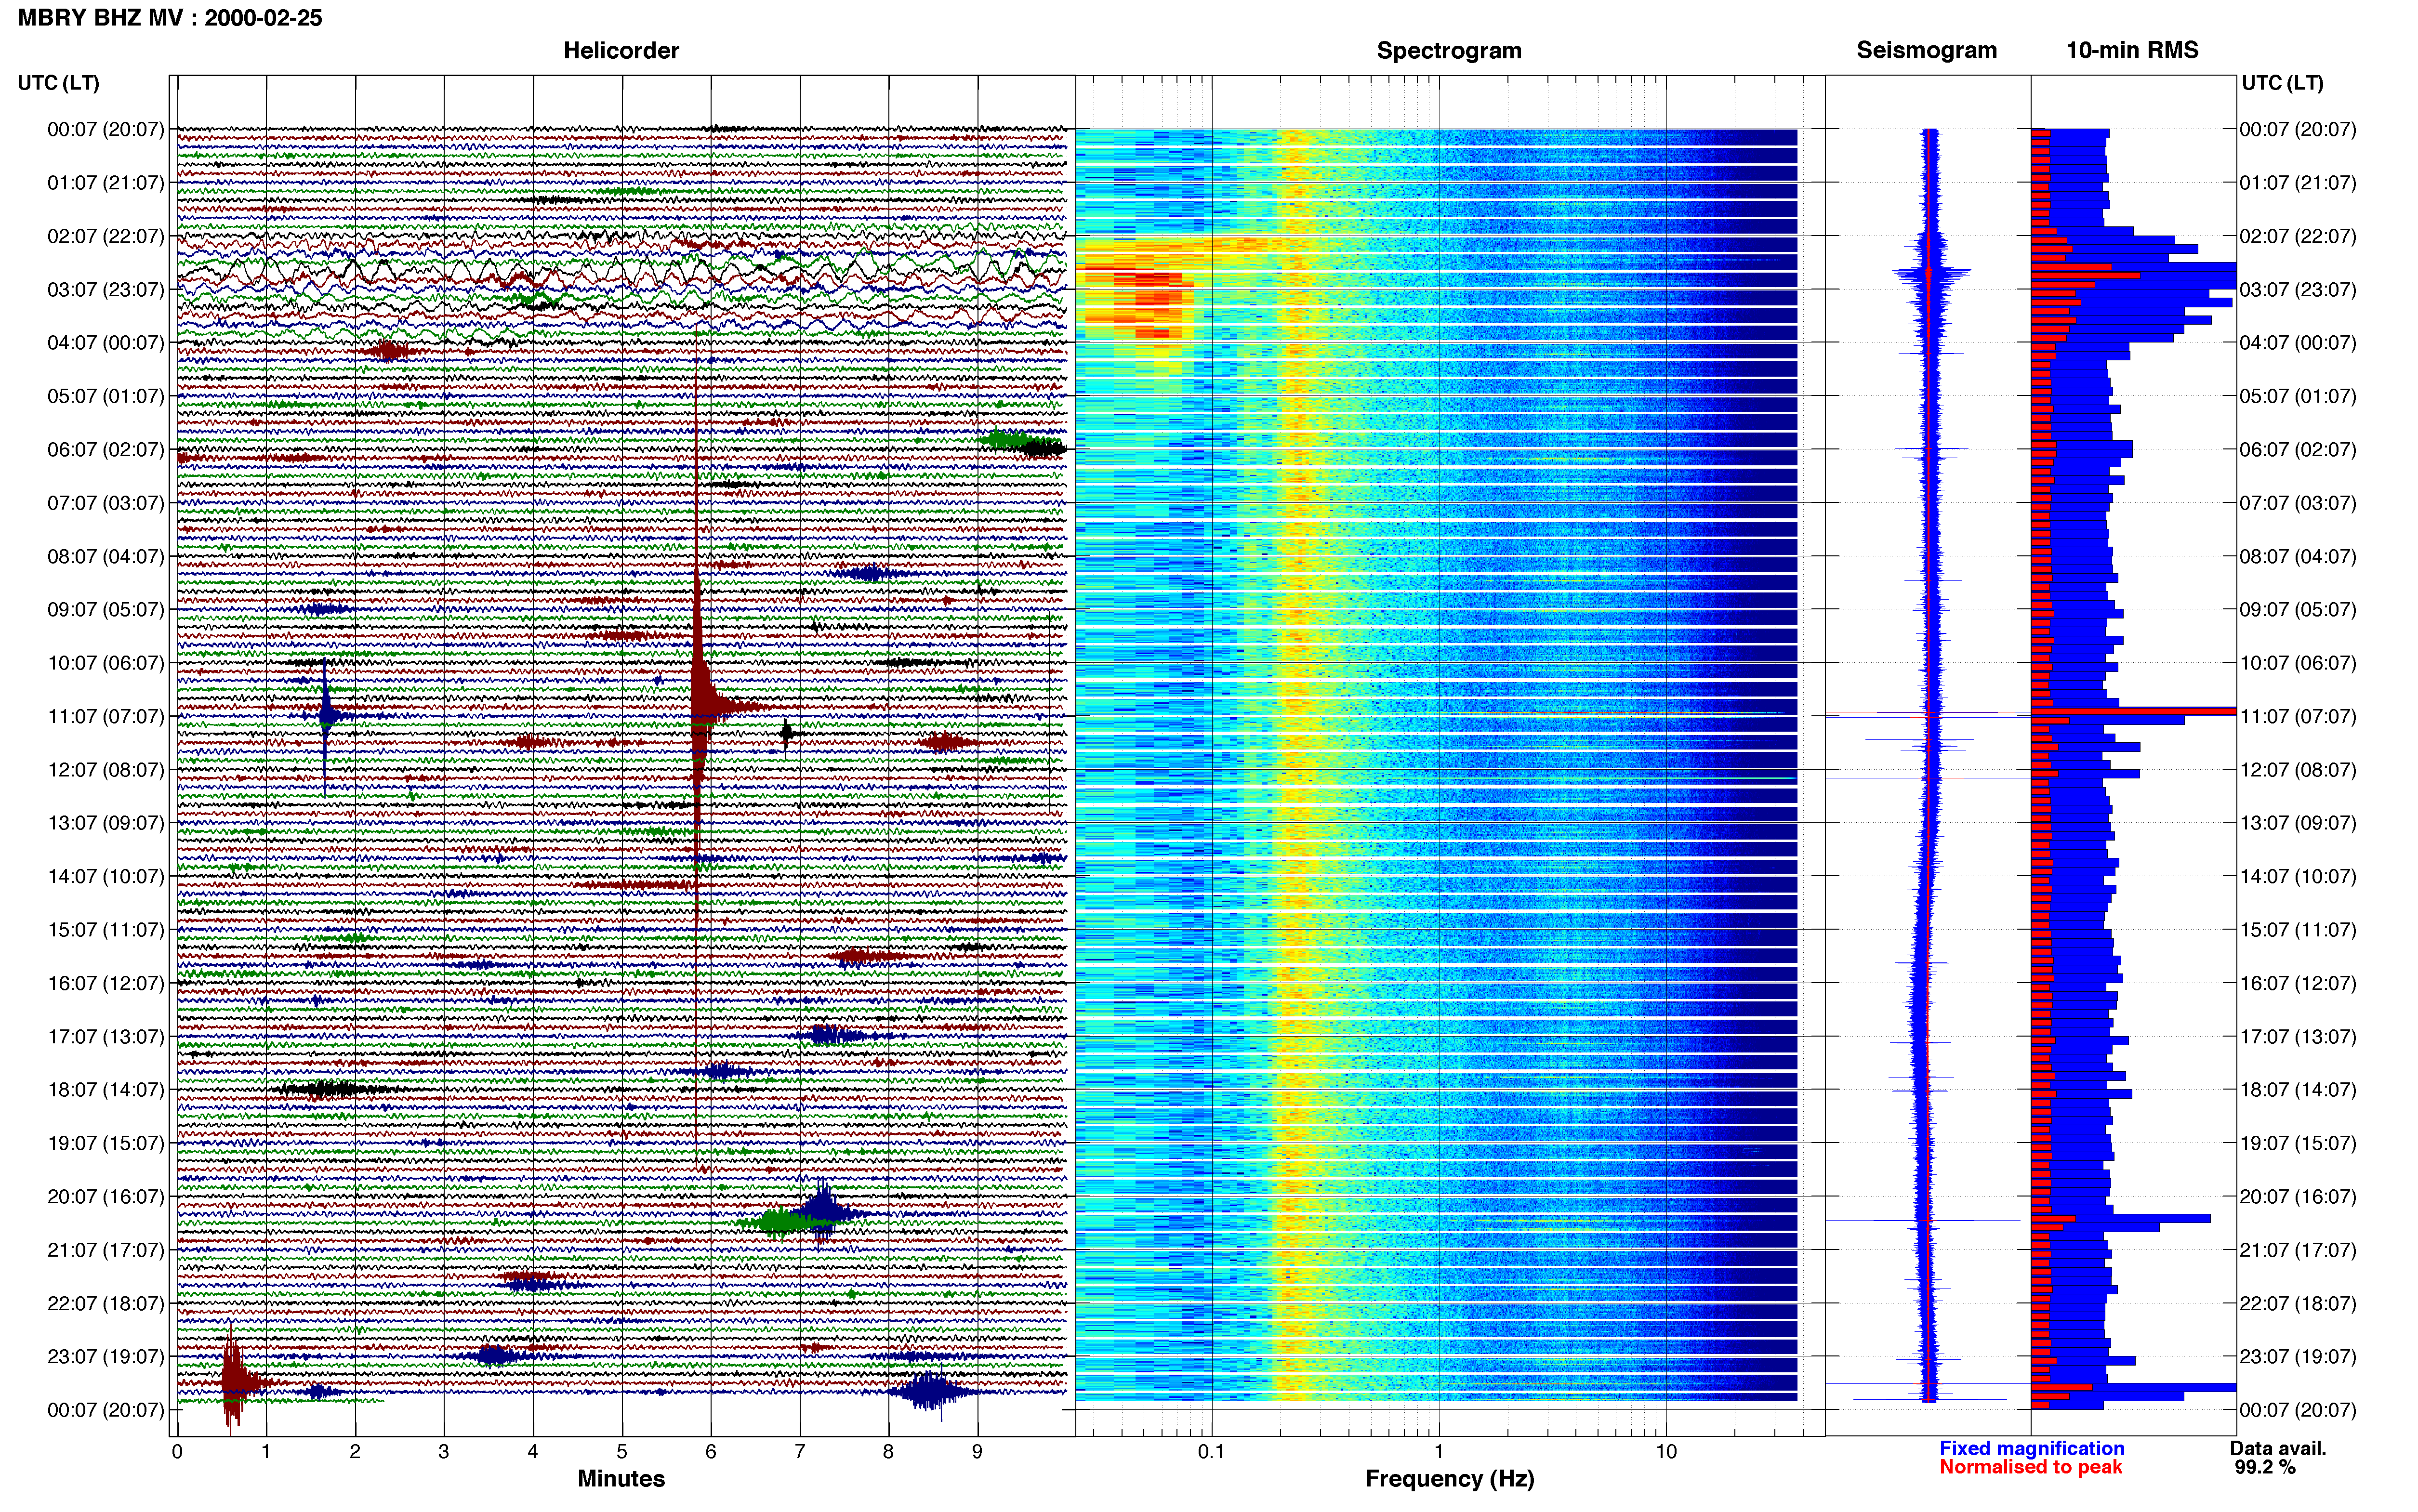Click right-side time label '20:07 (16:07)'
The image size is (2418, 1512).
(2298, 1196)
